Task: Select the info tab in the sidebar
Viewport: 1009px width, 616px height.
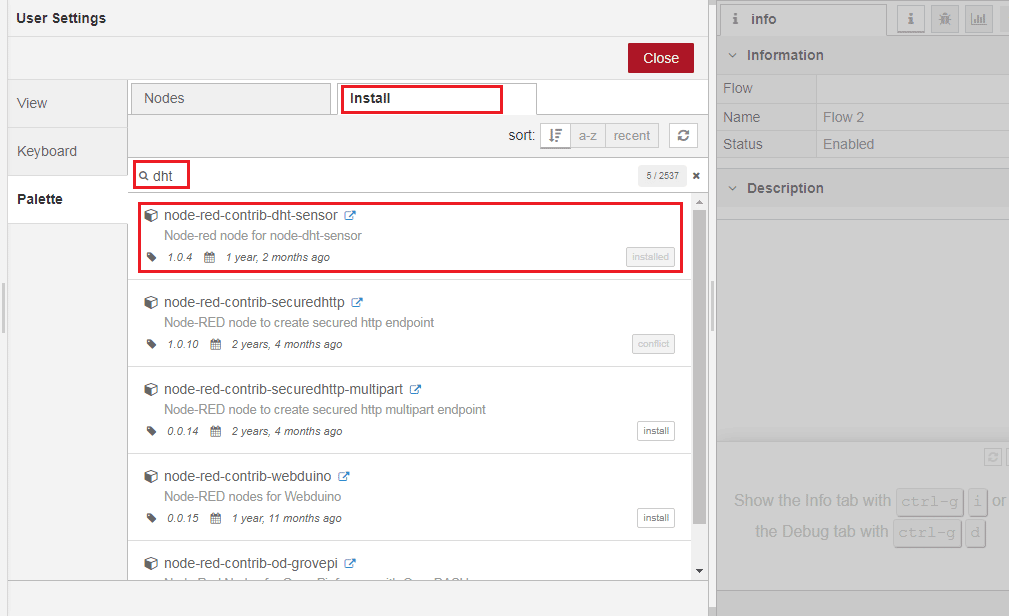Action: (803, 19)
